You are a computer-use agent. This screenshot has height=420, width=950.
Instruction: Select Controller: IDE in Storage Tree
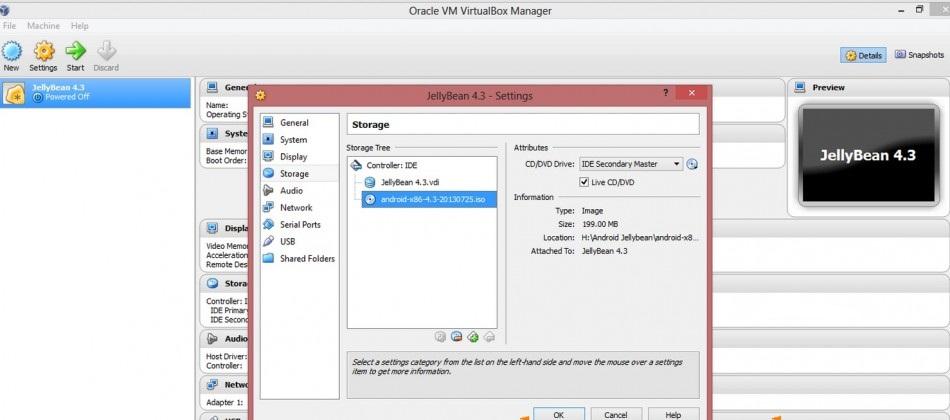391,165
